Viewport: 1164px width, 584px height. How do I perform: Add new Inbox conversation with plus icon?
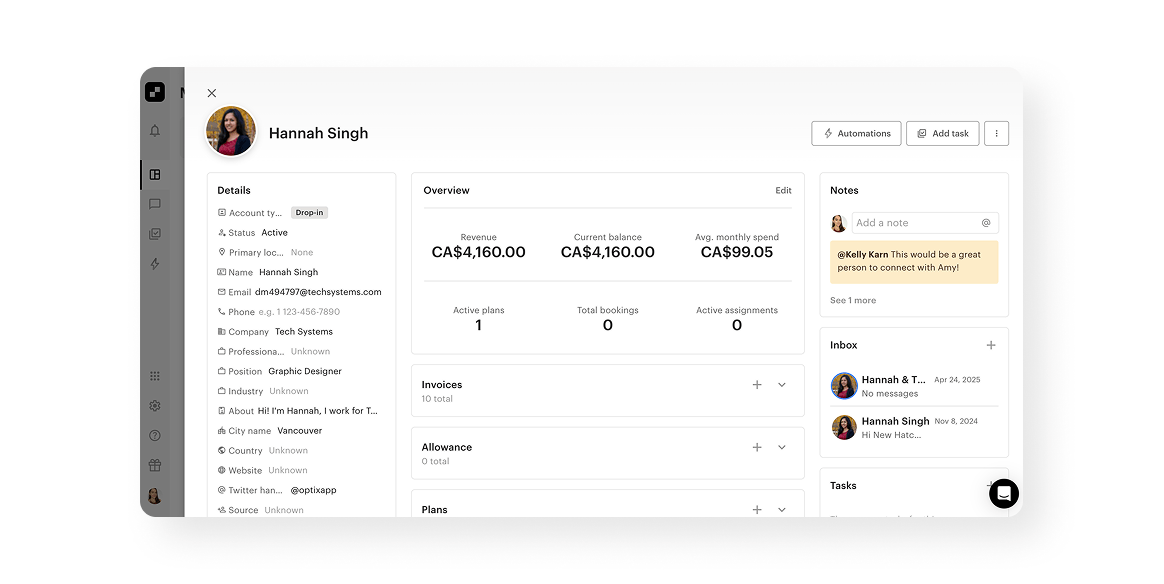coord(991,345)
